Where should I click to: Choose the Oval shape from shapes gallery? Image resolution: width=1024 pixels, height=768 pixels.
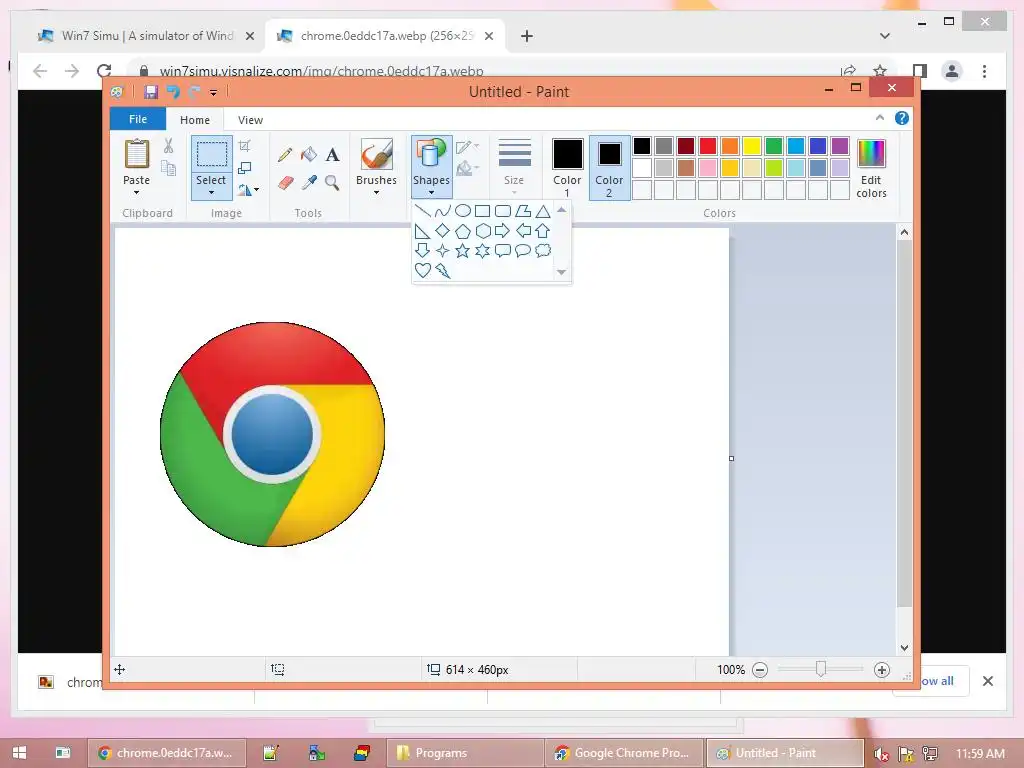pyautogui.click(x=463, y=211)
